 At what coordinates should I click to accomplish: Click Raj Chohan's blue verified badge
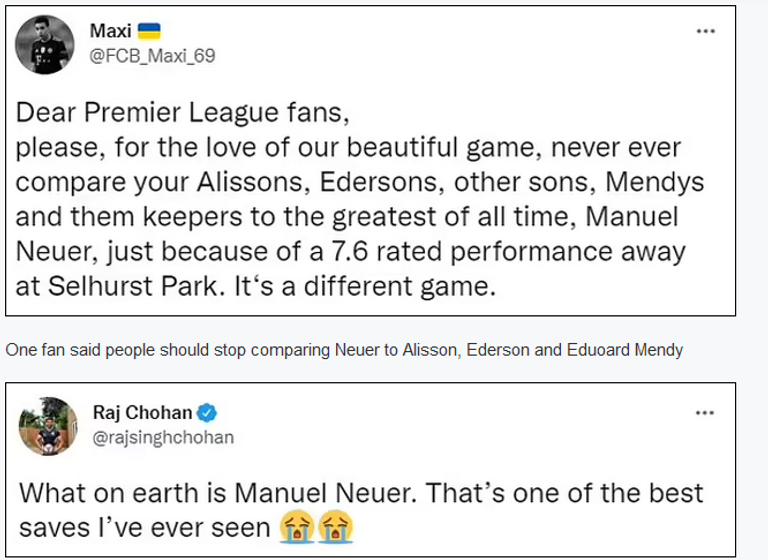pyautogui.click(x=208, y=412)
